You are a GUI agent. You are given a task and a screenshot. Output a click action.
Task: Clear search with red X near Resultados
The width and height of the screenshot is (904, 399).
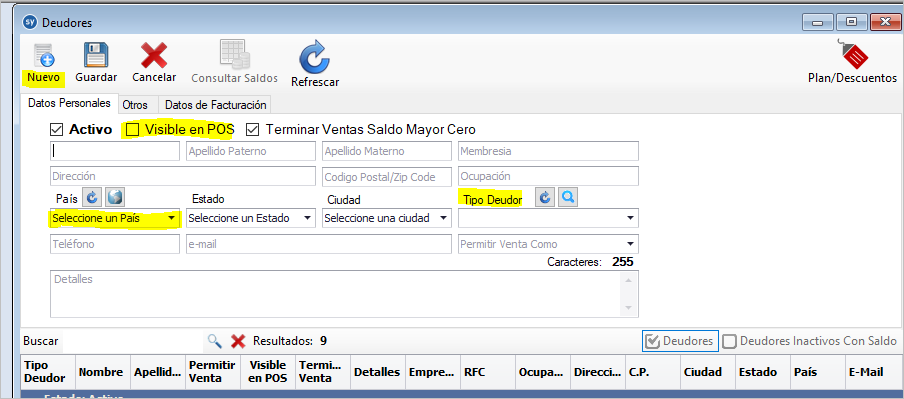click(x=238, y=341)
